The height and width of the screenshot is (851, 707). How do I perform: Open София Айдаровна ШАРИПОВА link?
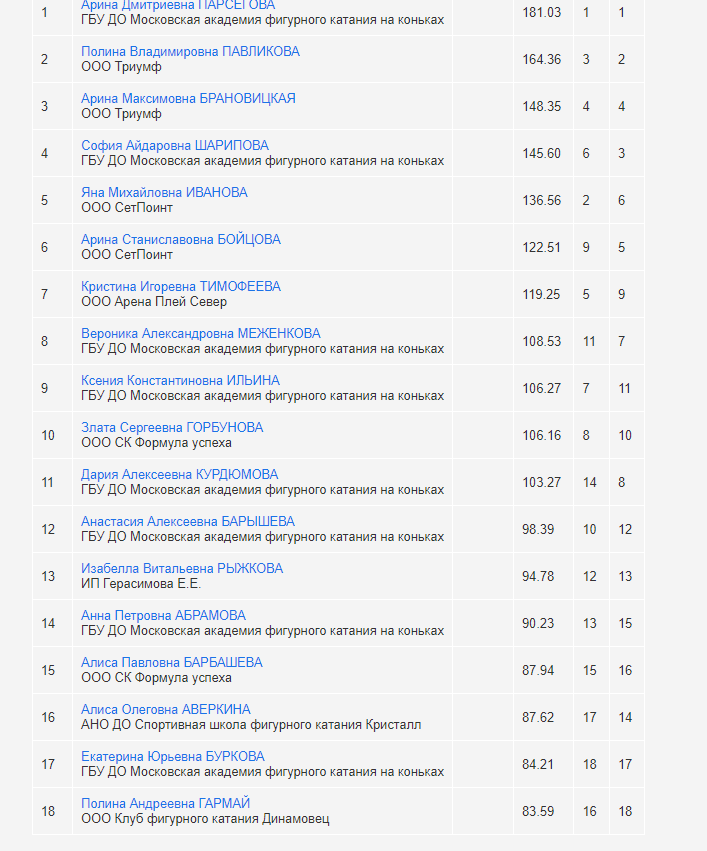coord(175,145)
